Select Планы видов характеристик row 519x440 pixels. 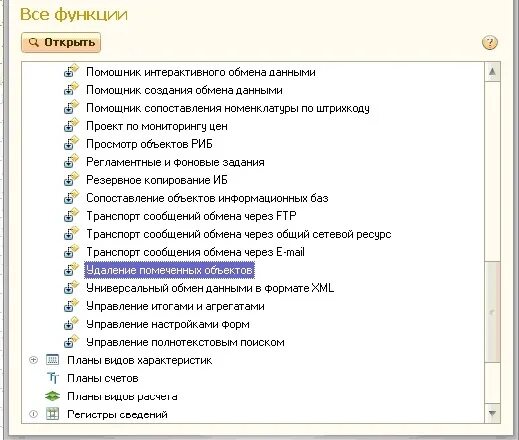(x=140, y=360)
